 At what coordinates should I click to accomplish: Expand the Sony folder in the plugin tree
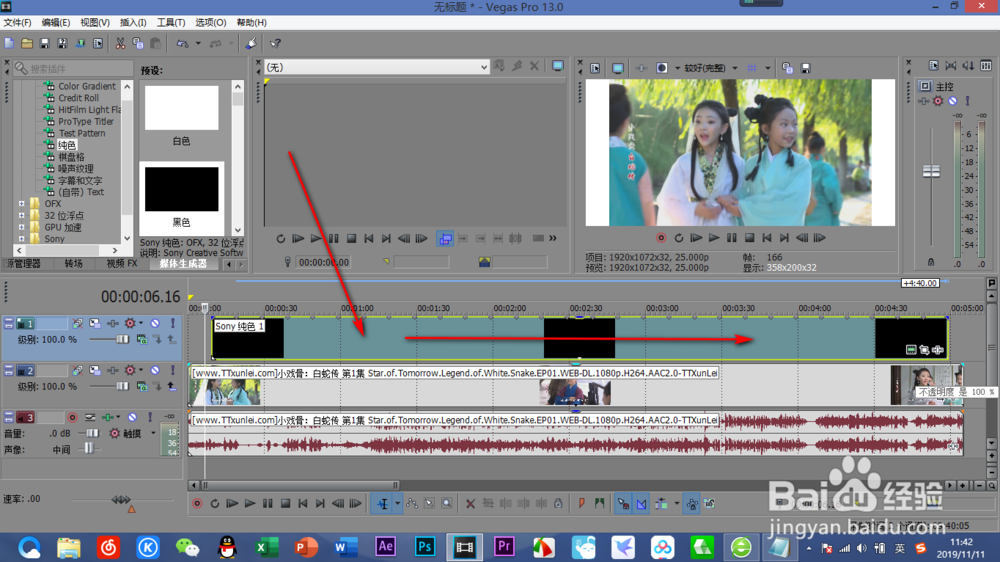click(x=22, y=239)
